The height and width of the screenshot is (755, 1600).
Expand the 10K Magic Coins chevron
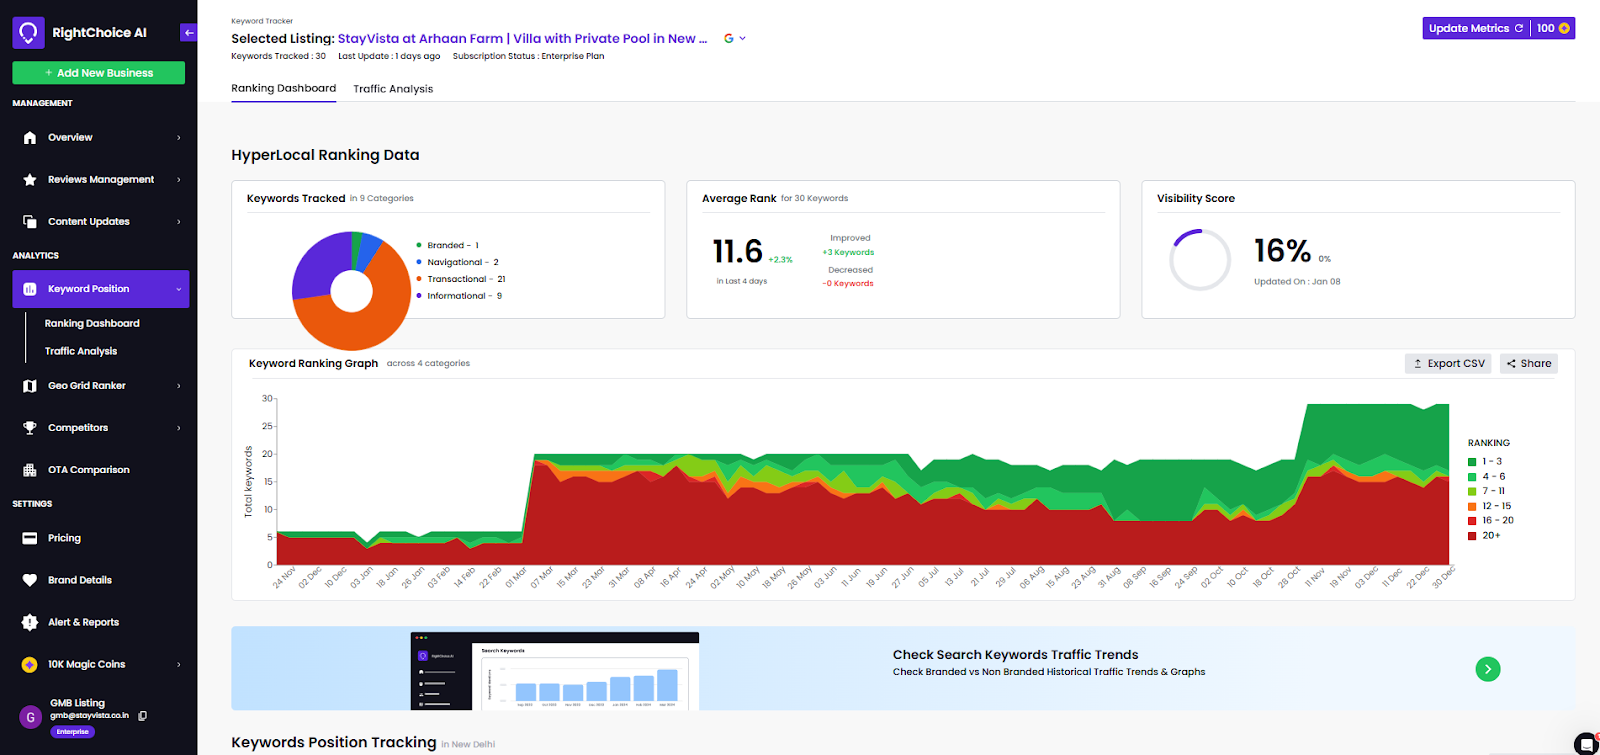[x=179, y=664]
